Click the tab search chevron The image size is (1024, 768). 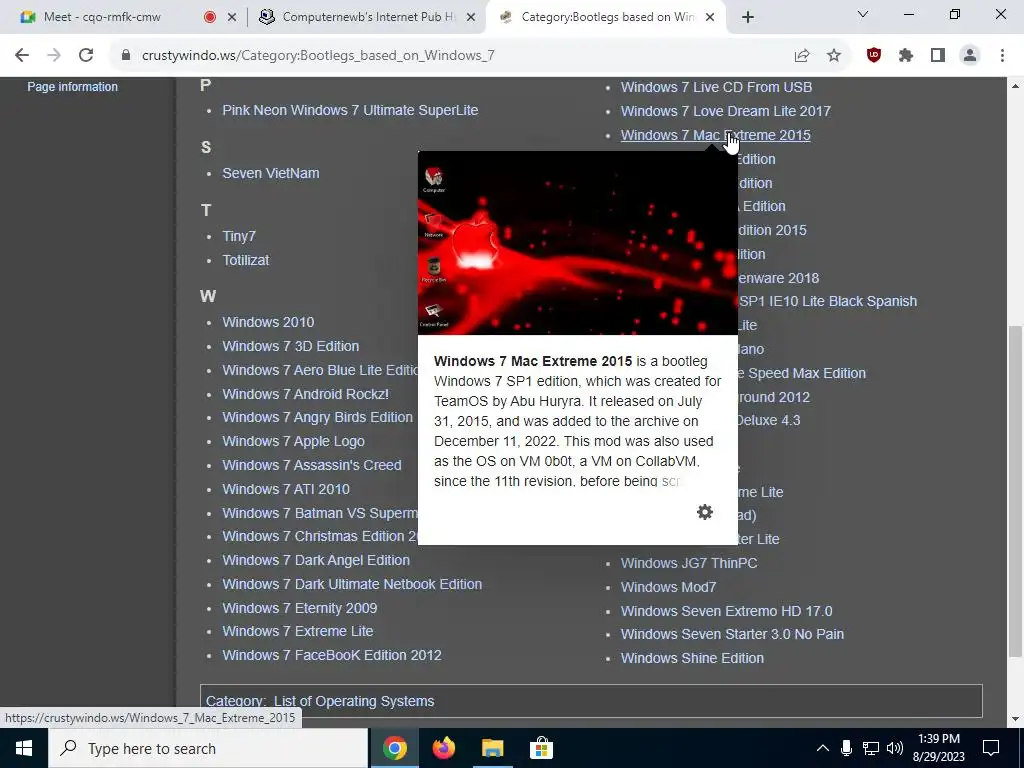coord(863,14)
